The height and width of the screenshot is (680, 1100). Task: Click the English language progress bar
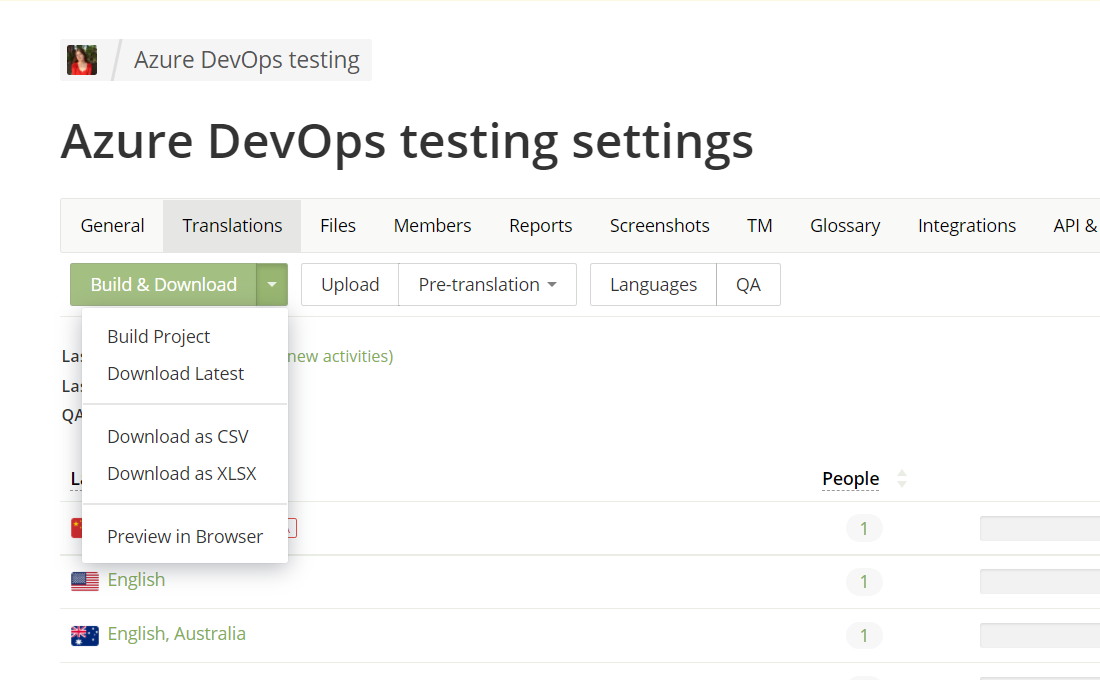1040,582
